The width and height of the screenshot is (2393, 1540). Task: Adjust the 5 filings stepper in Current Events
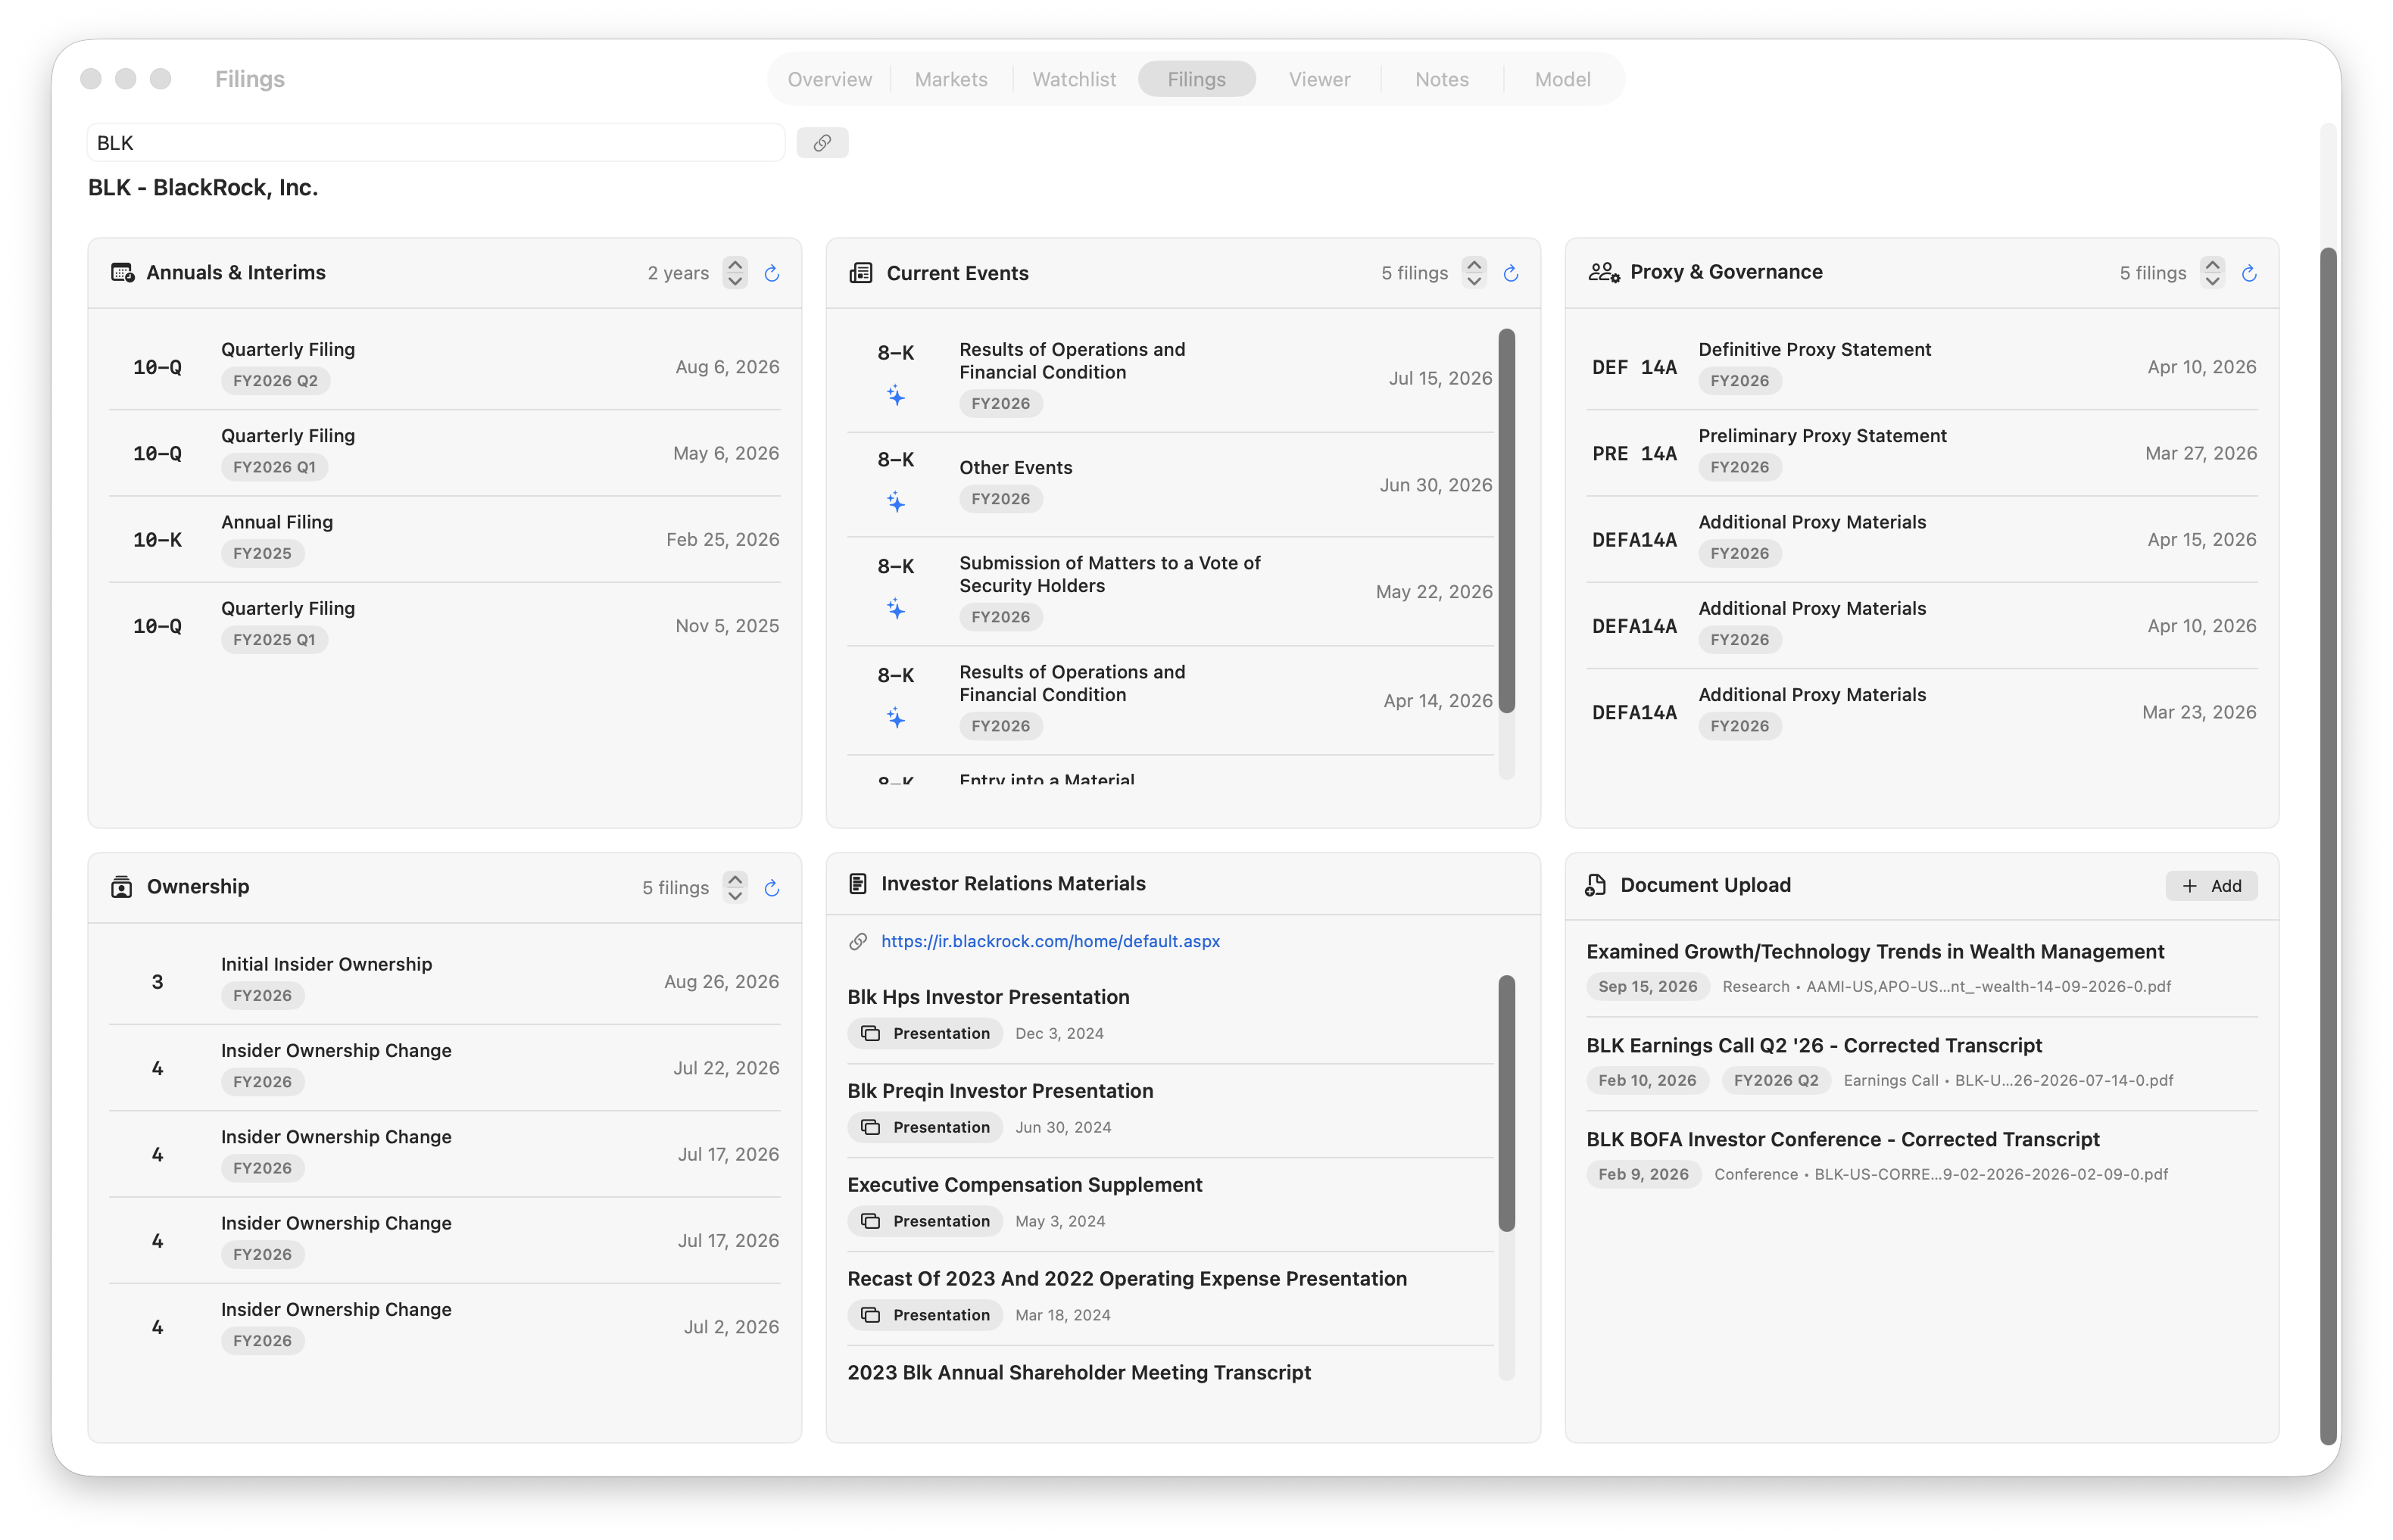point(1474,273)
